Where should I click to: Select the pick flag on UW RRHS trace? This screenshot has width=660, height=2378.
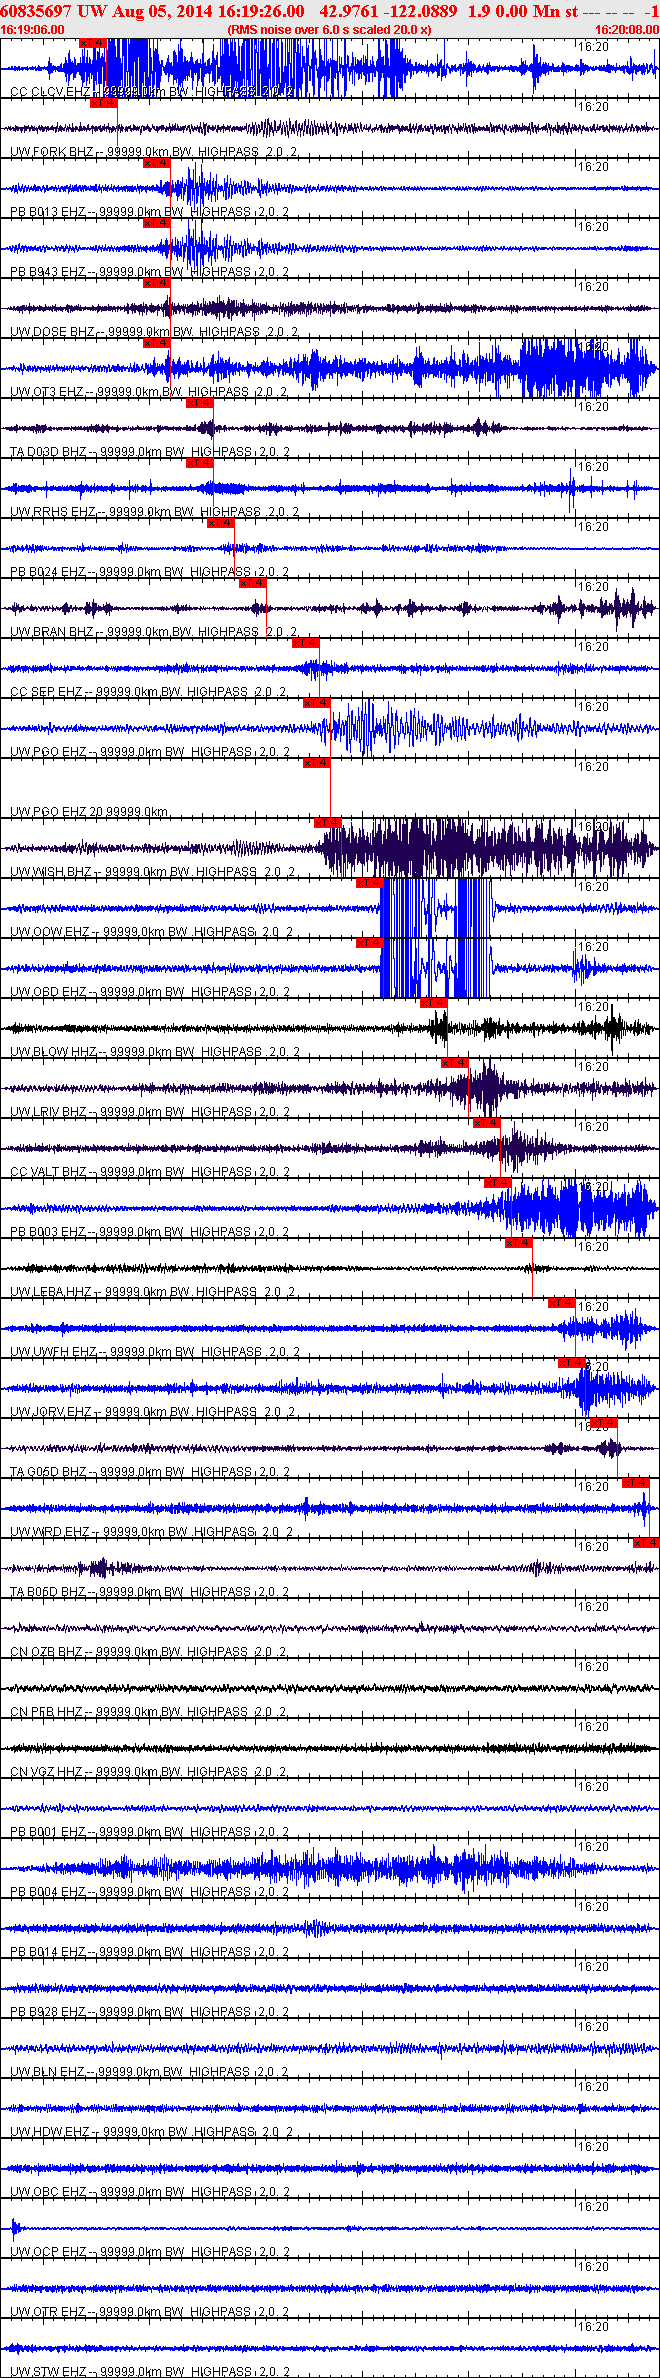click(x=199, y=463)
